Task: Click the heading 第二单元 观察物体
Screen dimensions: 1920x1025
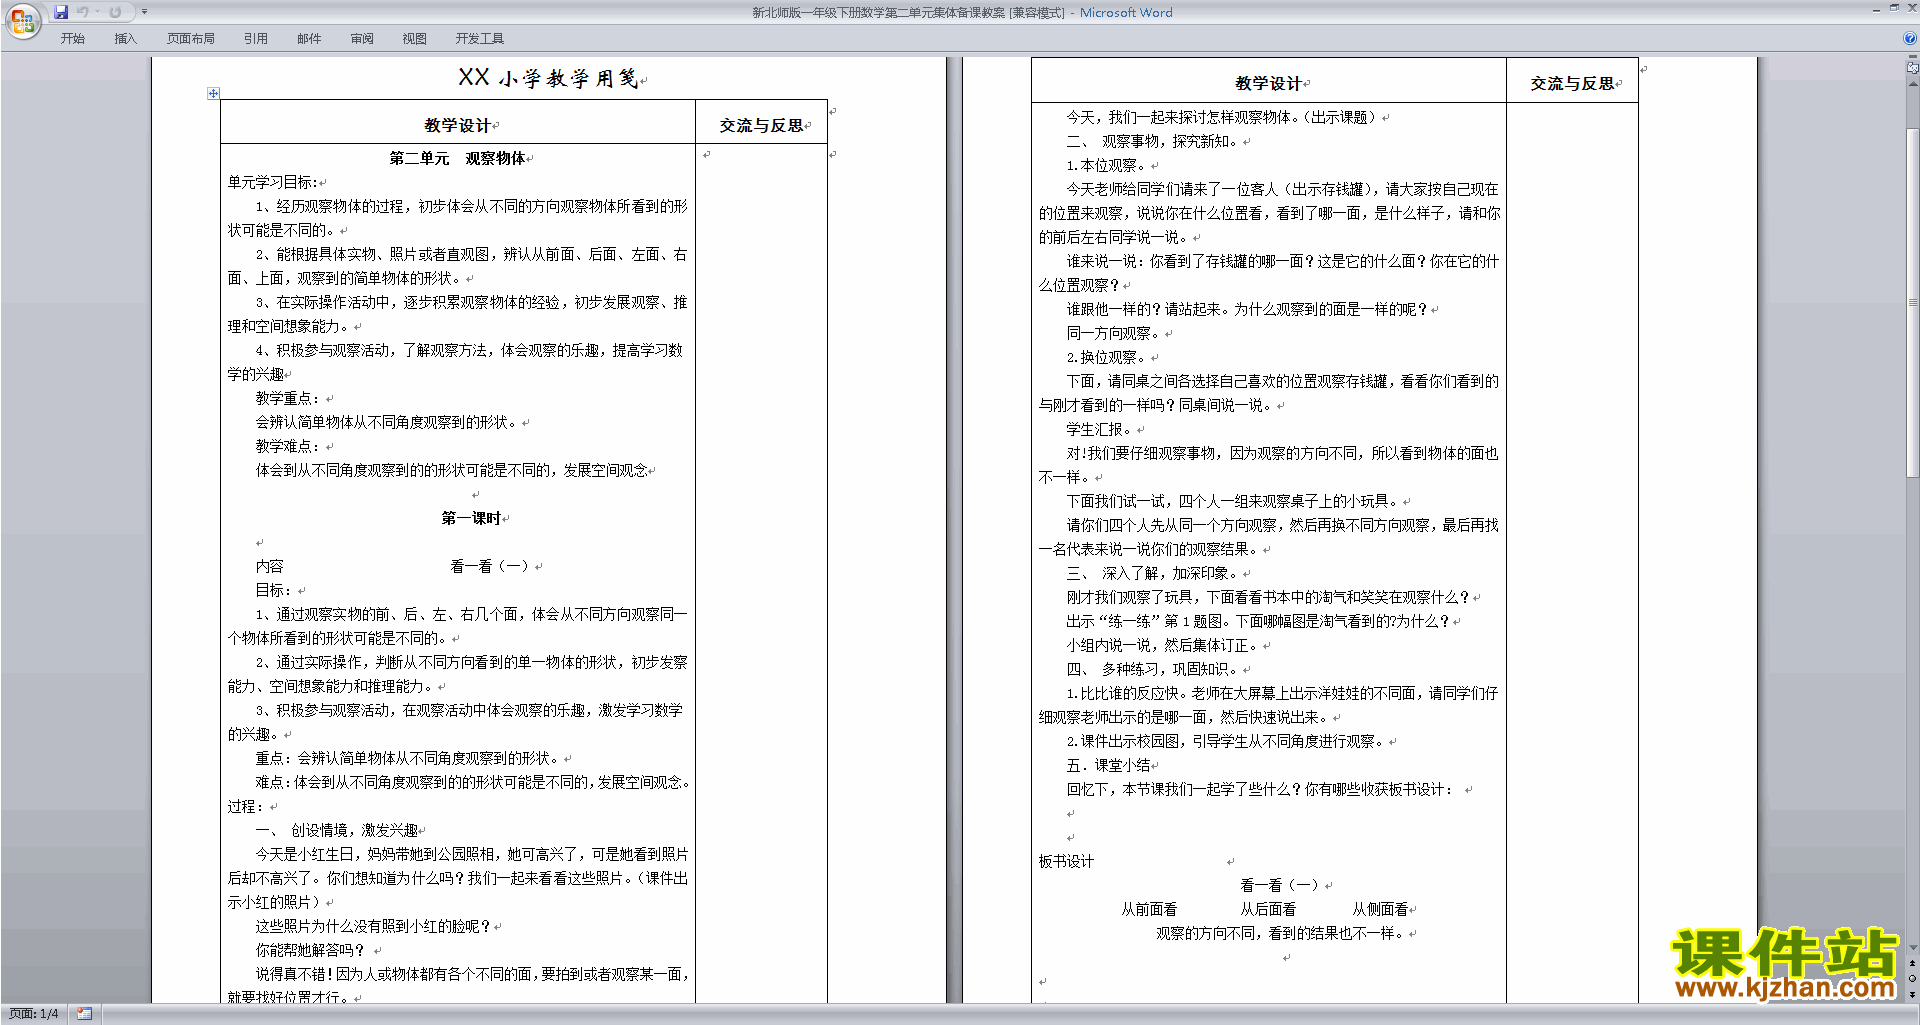Action: [x=457, y=158]
